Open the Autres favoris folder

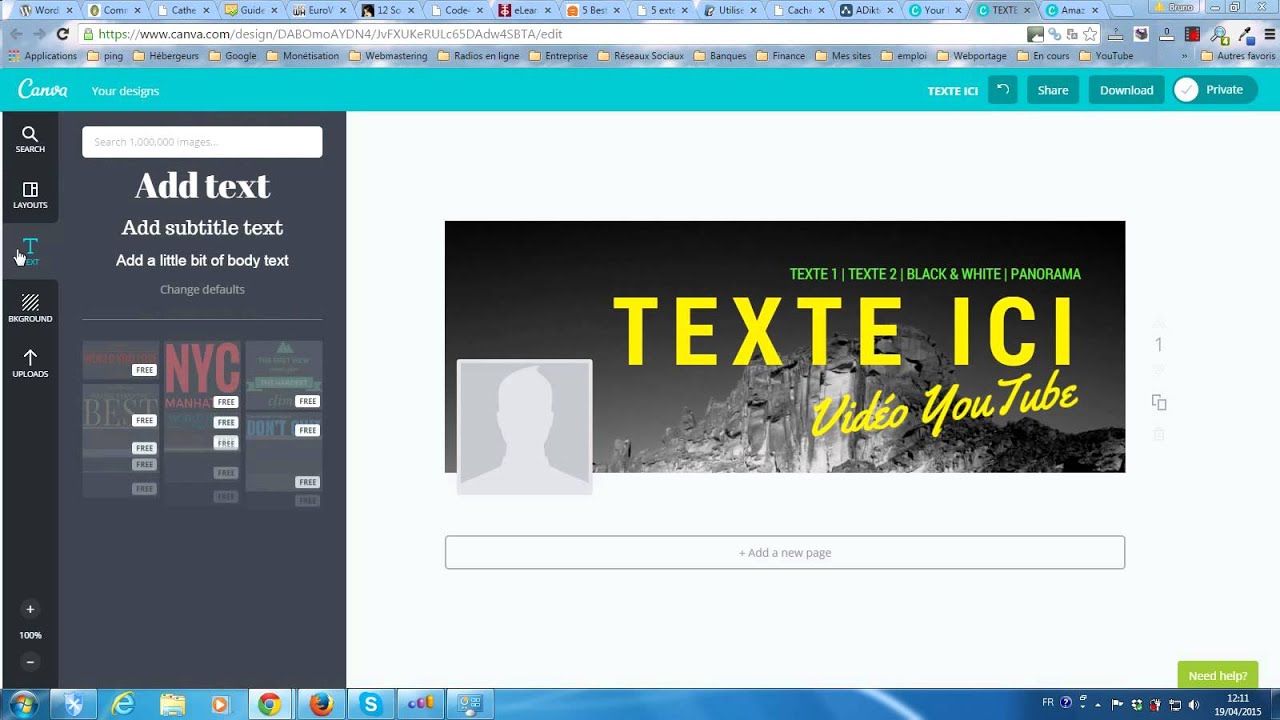(x=1238, y=56)
